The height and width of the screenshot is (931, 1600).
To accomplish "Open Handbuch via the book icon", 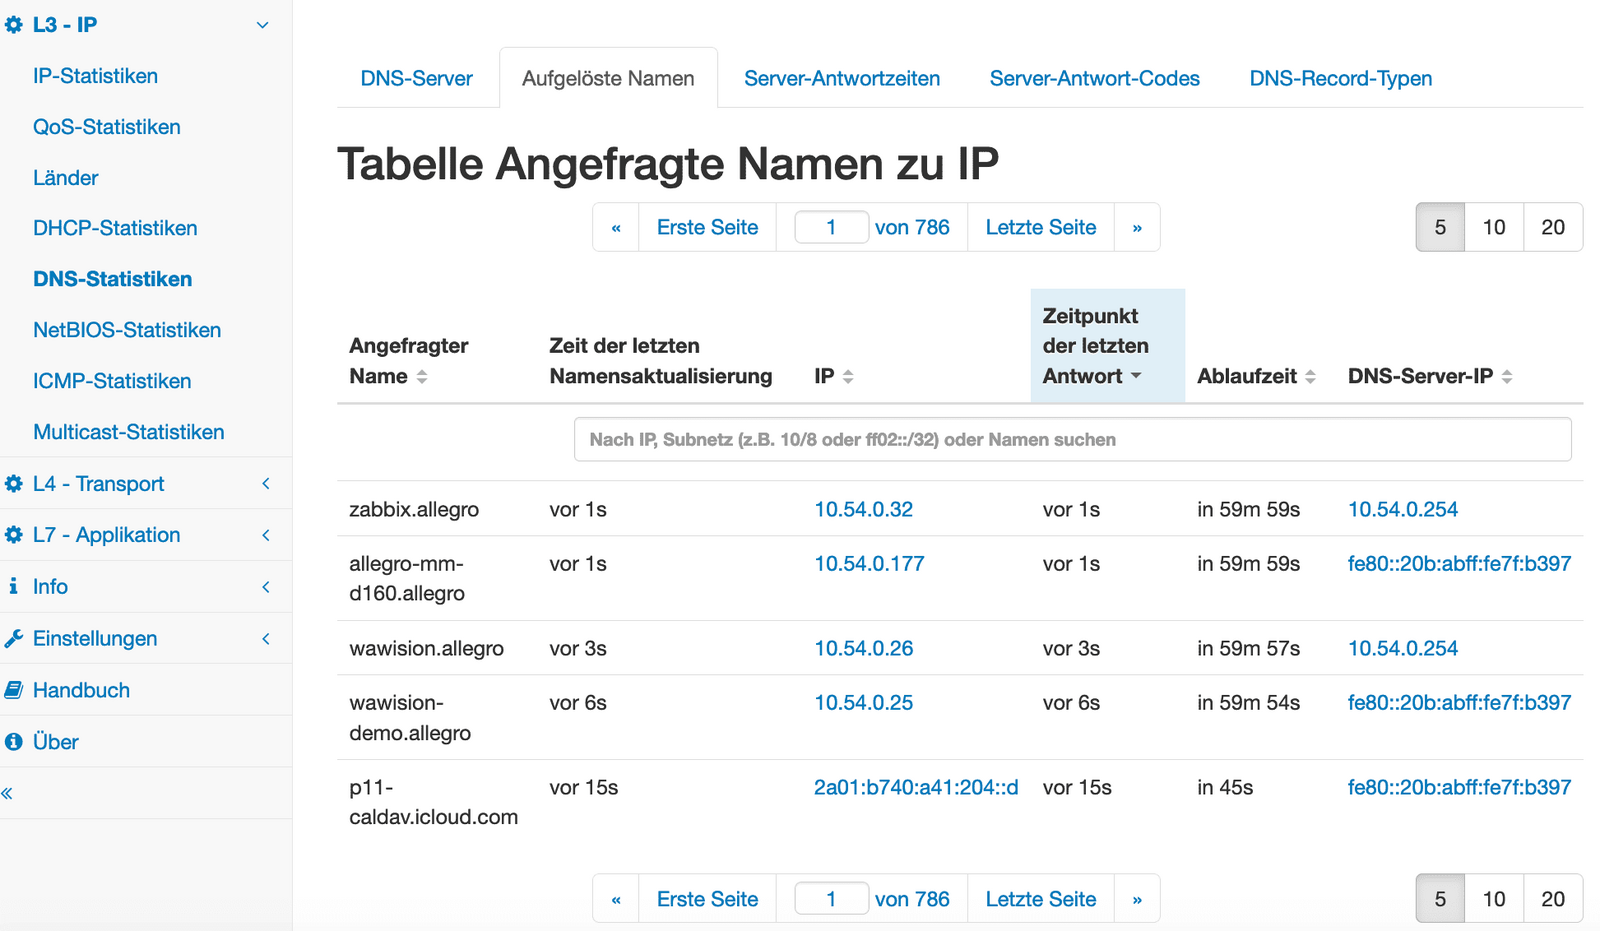I will [x=14, y=690].
